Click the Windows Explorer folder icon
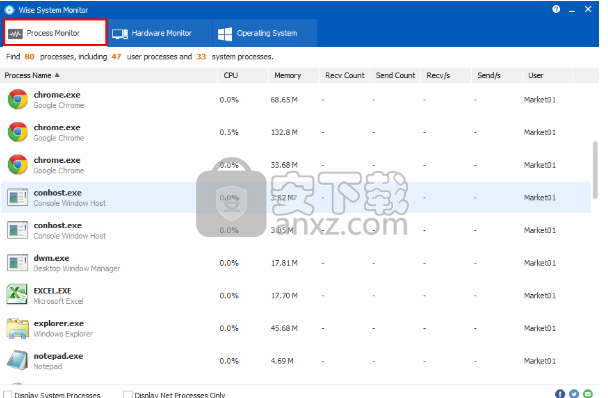 tap(17, 328)
